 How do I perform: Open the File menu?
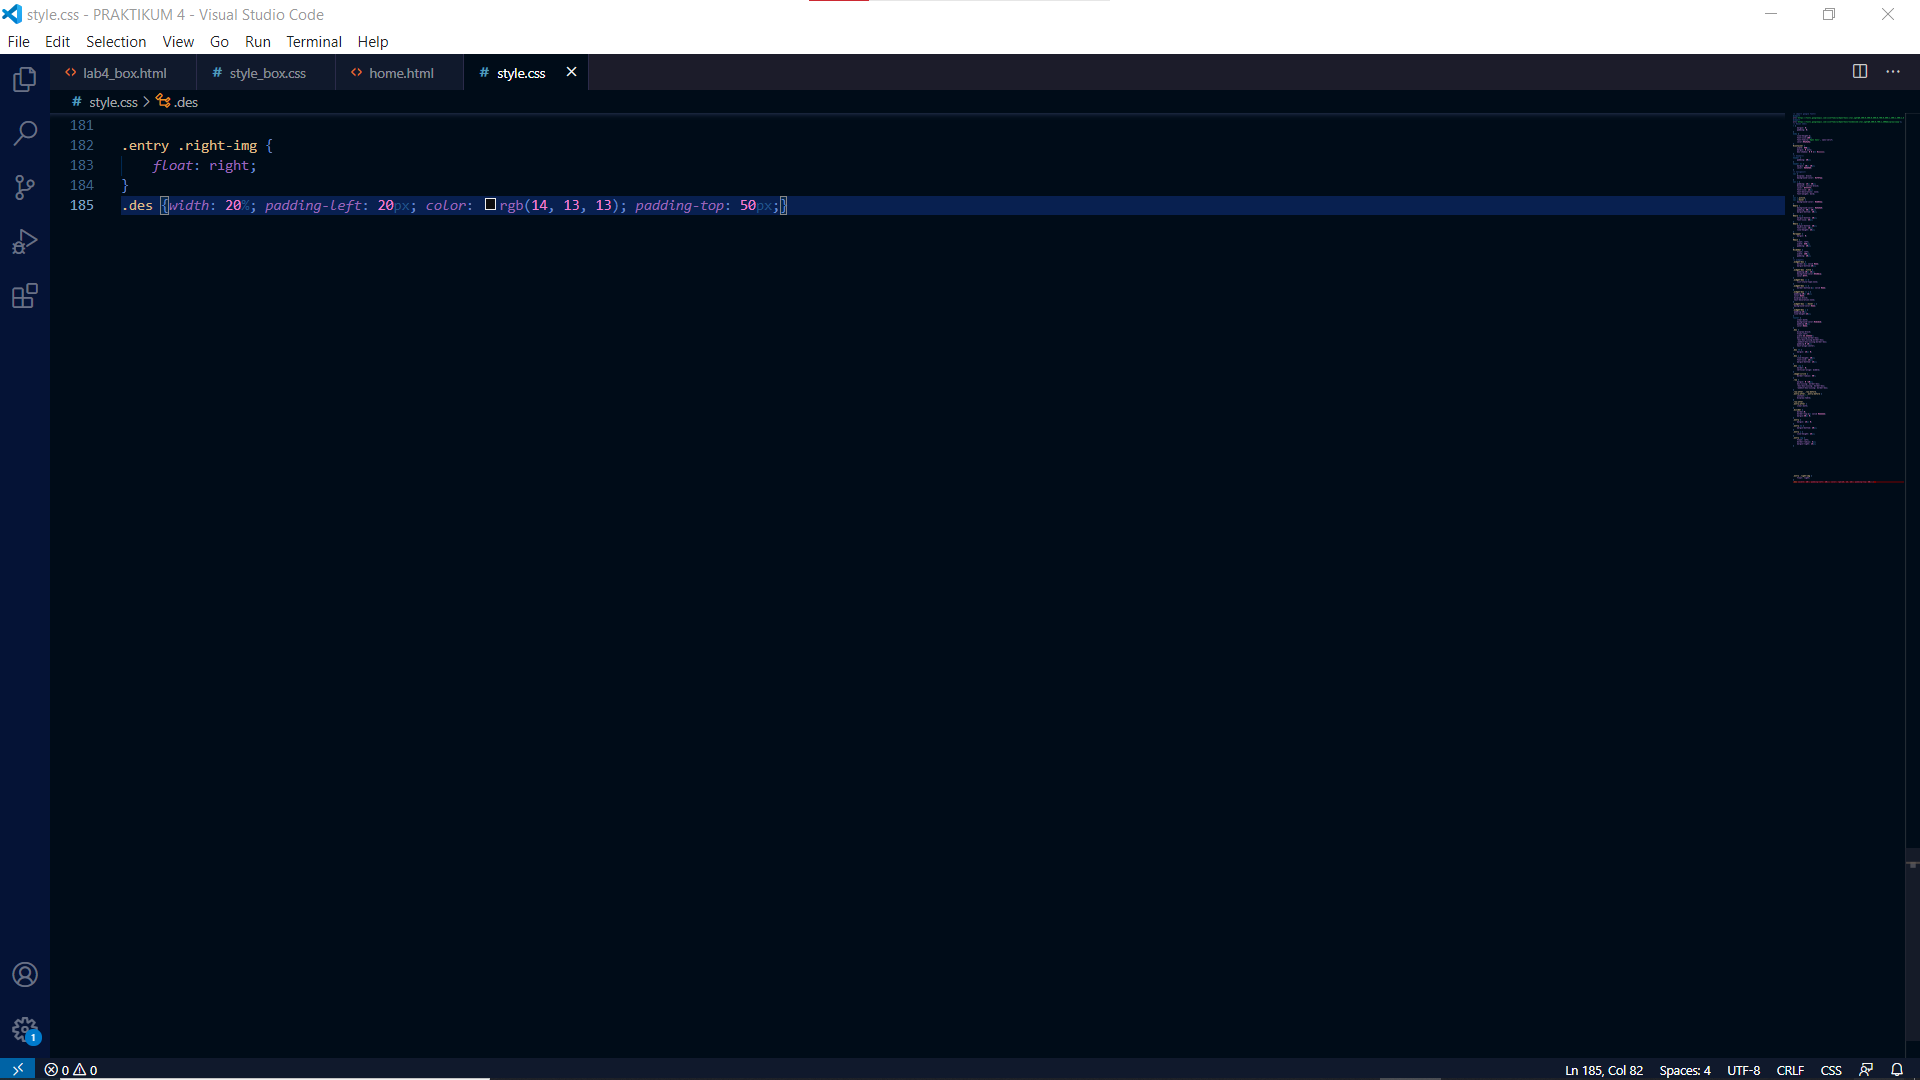pos(19,41)
